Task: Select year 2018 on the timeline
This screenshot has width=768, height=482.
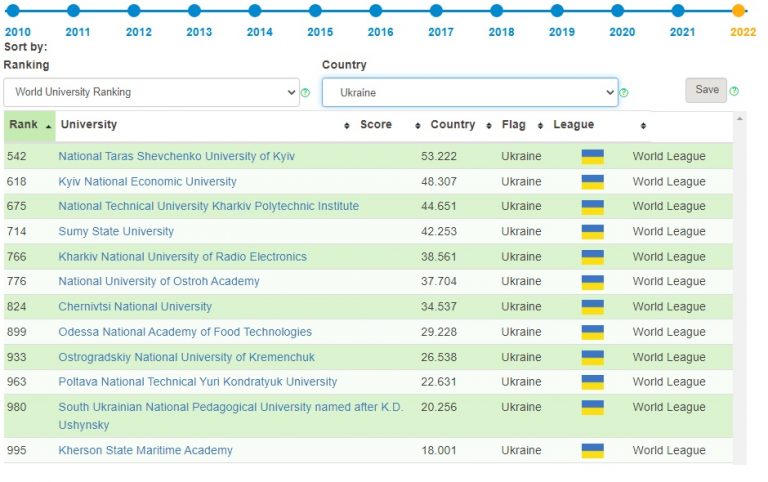Action: 497,10
